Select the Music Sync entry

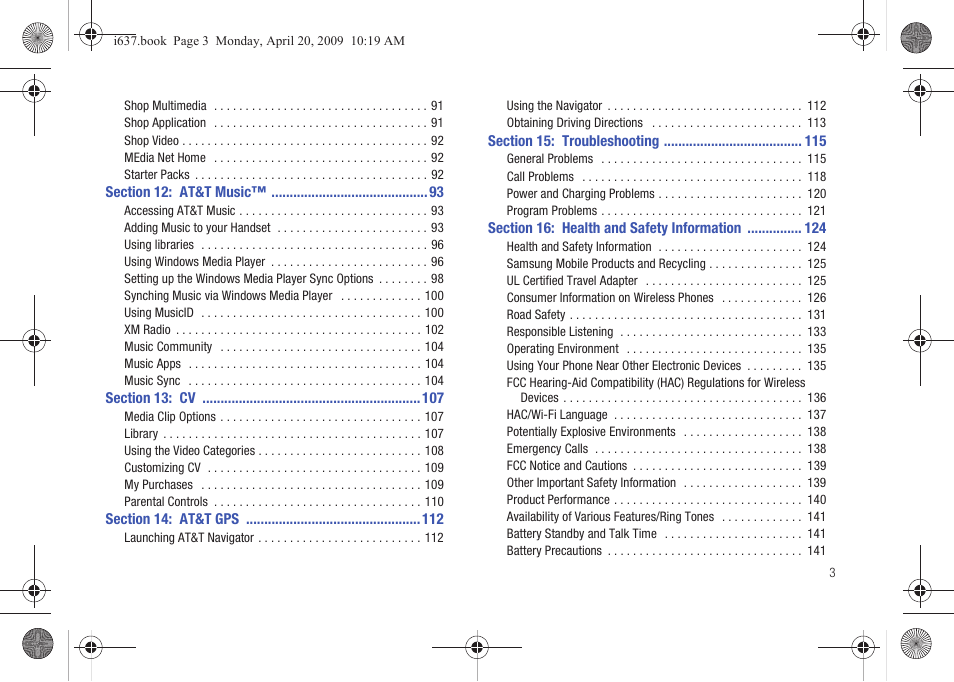[284, 381]
